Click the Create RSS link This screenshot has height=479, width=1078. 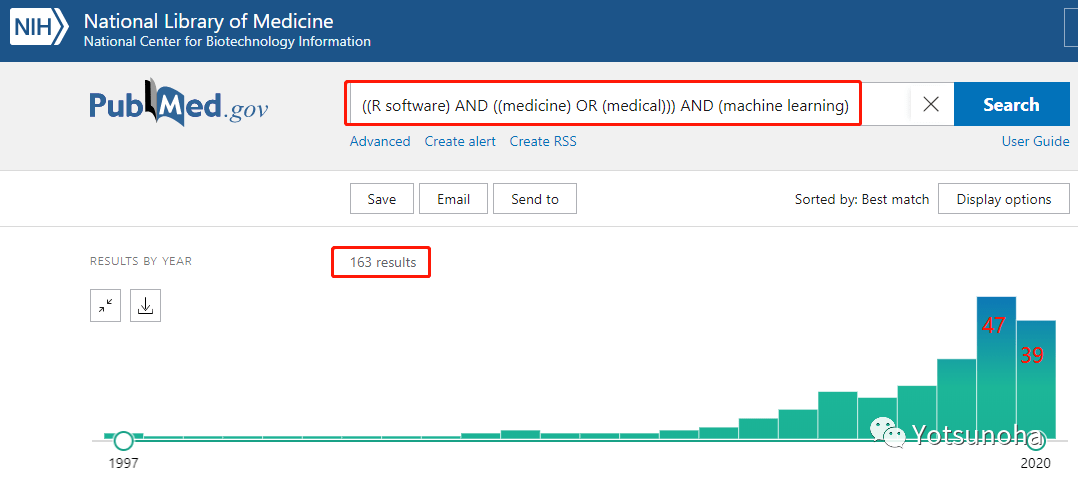pyautogui.click(x=543, y=141)
